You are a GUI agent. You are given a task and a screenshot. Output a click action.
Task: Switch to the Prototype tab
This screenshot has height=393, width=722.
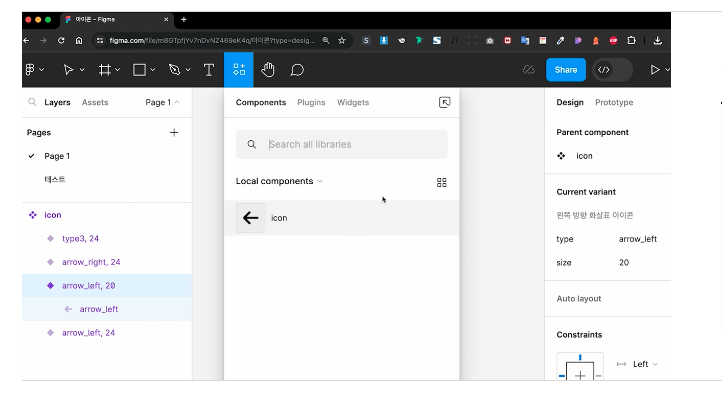pyautogui.click(x=614, y=102)
